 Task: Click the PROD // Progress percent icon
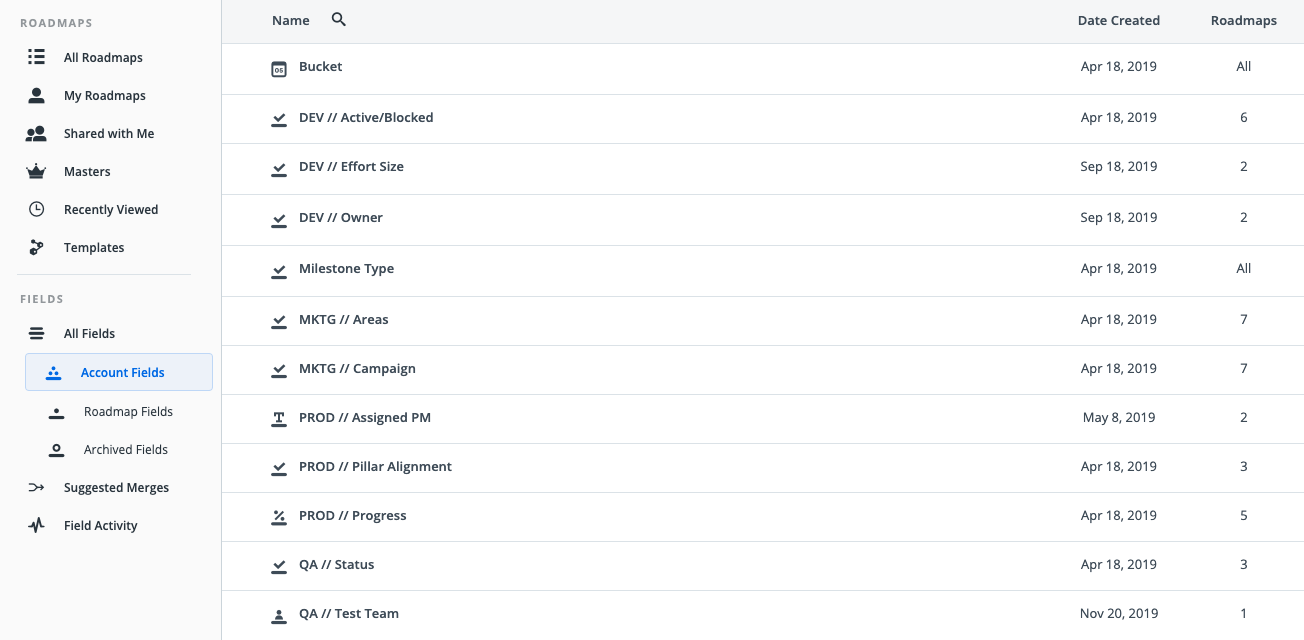pos(279,517)
